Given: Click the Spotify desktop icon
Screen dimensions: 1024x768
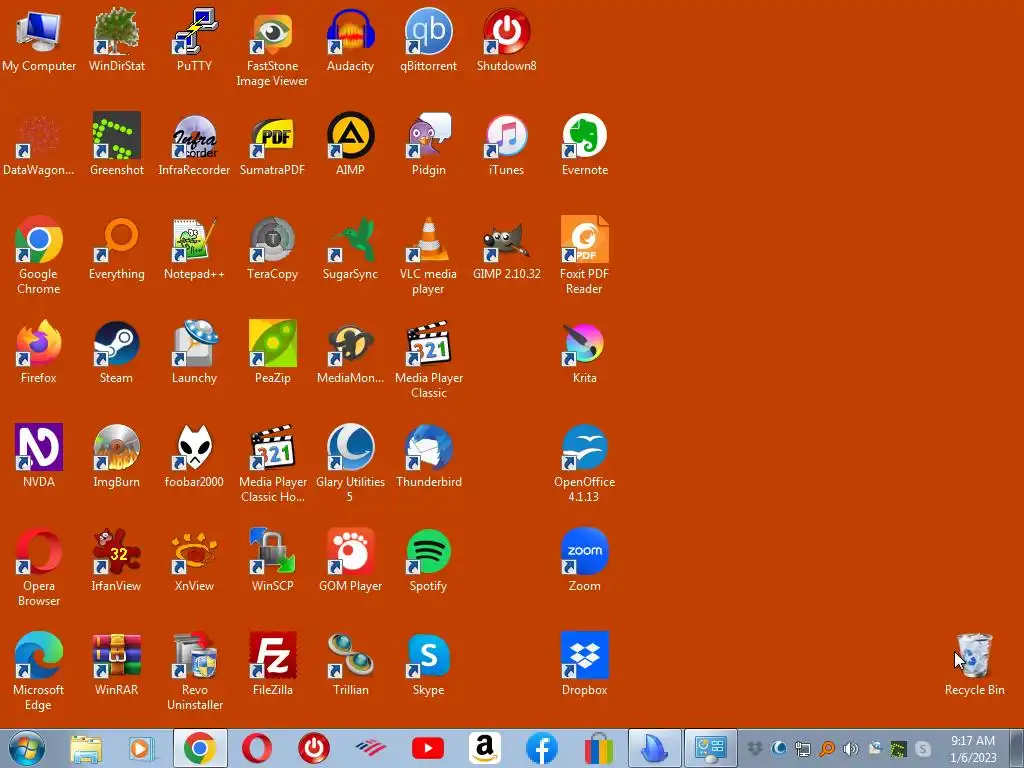Looking at the screenshot, I should point(428,551).
